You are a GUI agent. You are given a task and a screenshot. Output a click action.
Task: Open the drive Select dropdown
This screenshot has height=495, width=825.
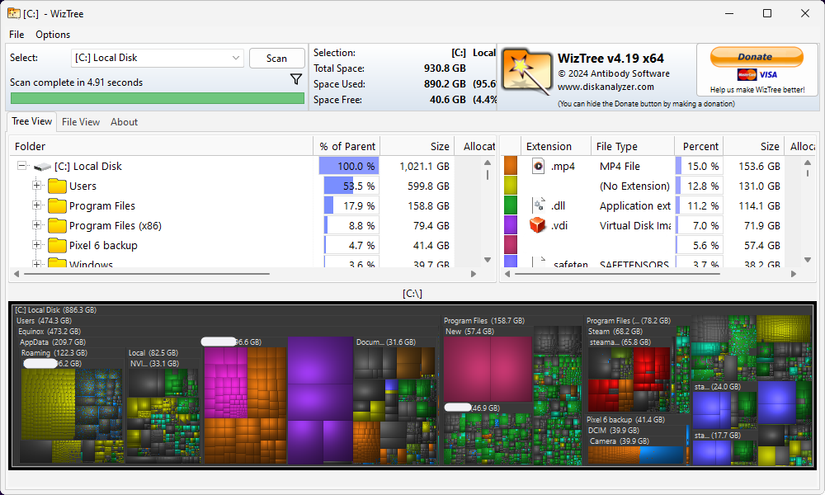[x=158, y=58]
